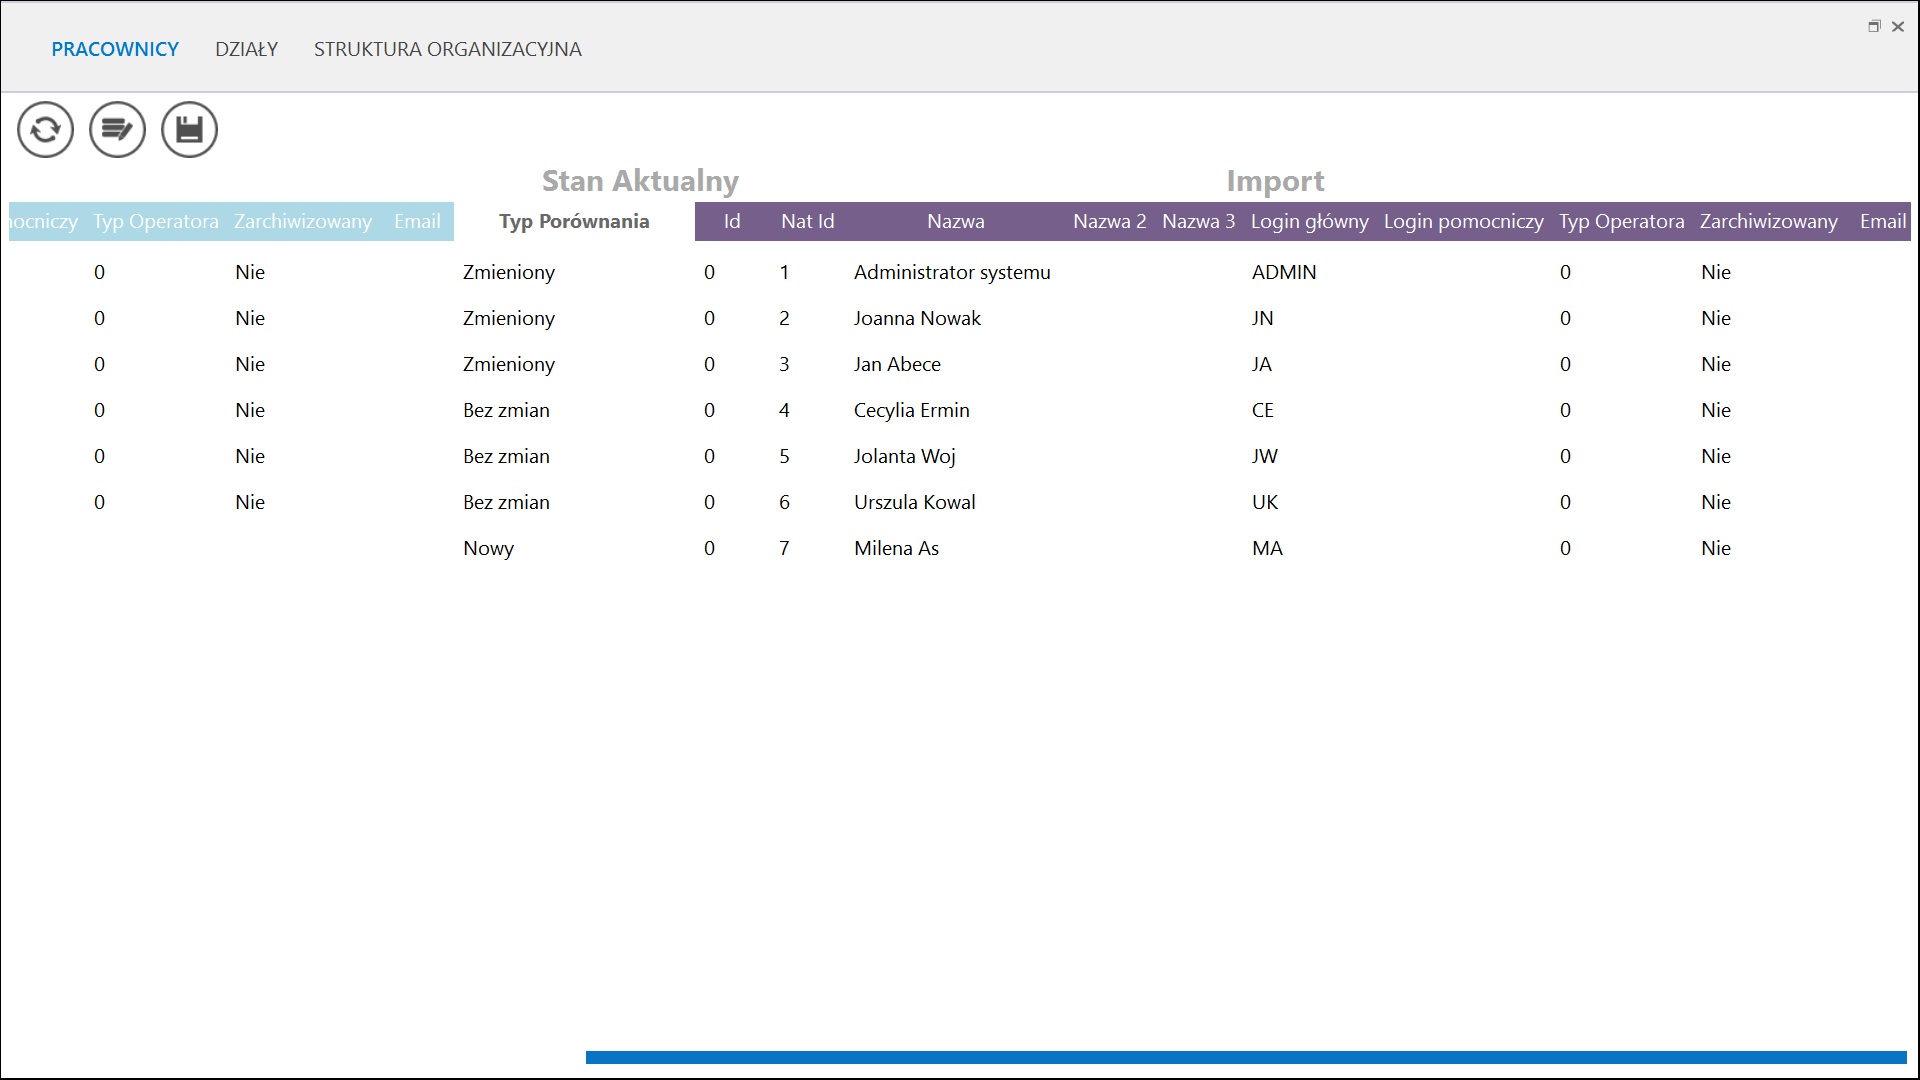Click Nat Id 7 cell

point(784,548)
